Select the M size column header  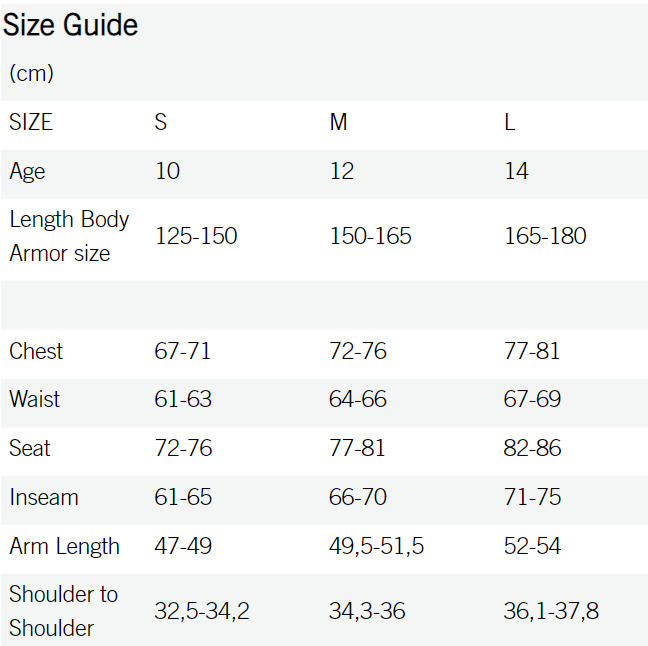pos(338,122)
